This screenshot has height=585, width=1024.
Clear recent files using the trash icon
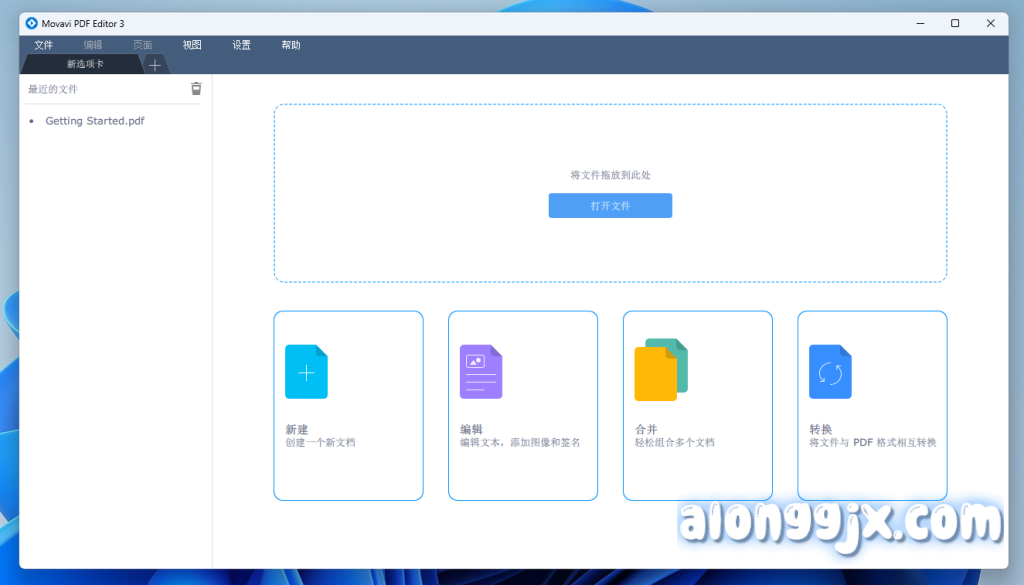196,89
